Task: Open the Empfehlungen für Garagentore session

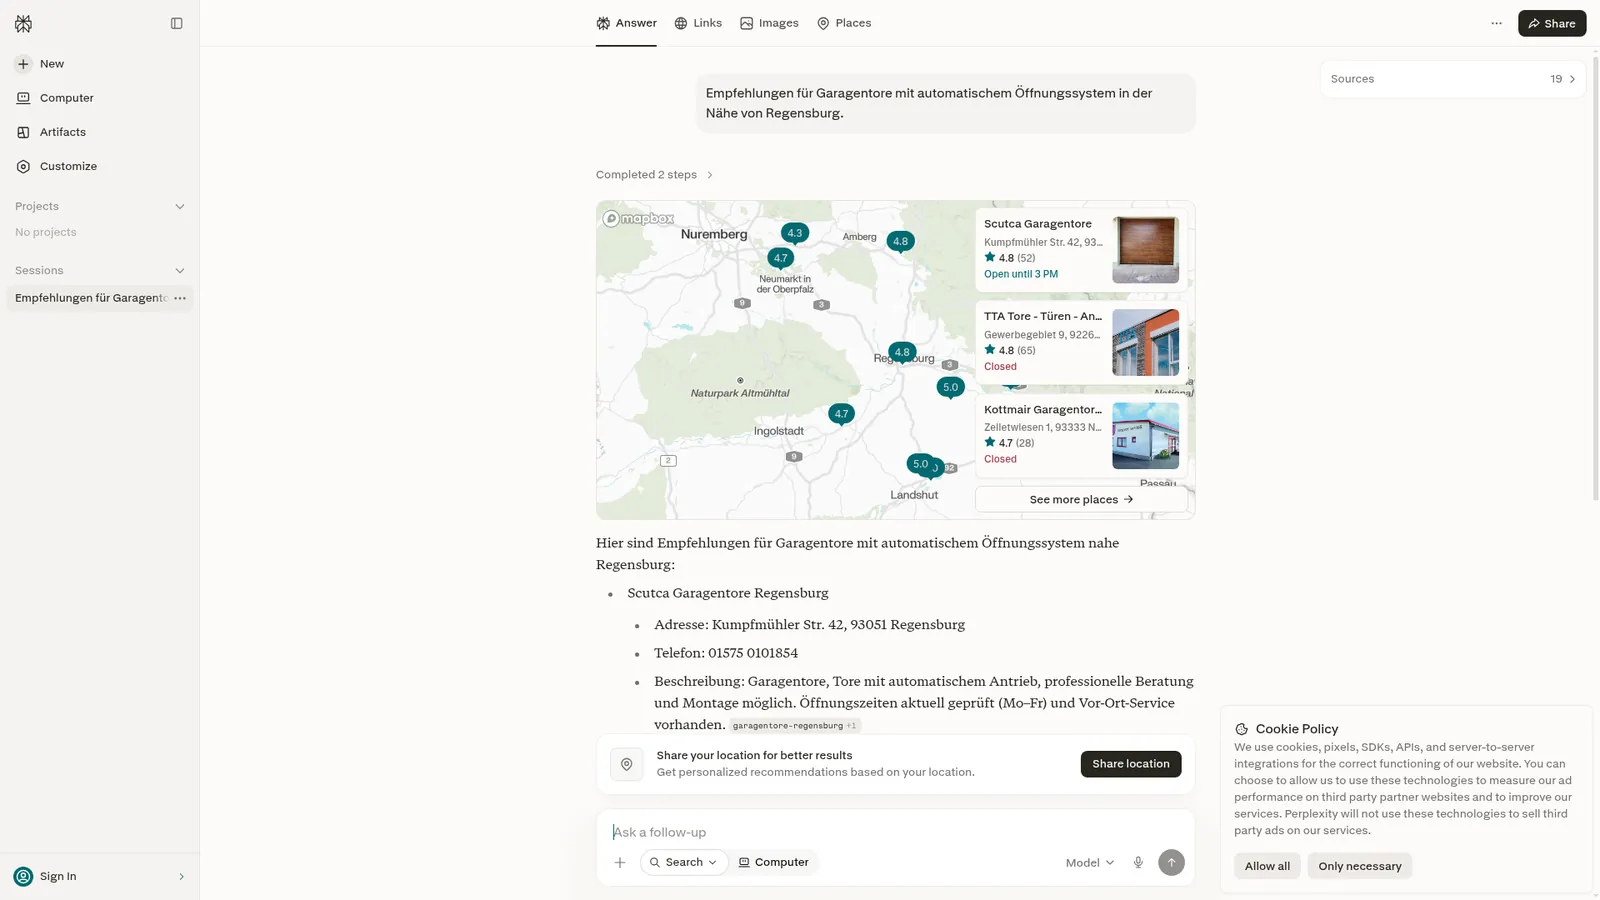Action: pyautogui.click(x=91, y=298)
